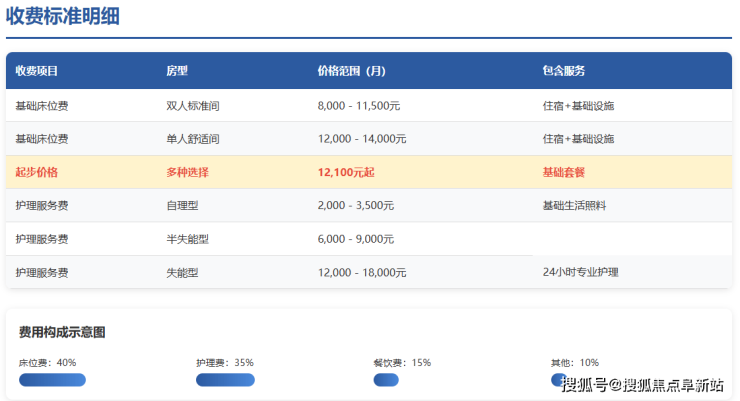
Task: Click the highlighted 起步价格 row label
Action: coord(37,172)
